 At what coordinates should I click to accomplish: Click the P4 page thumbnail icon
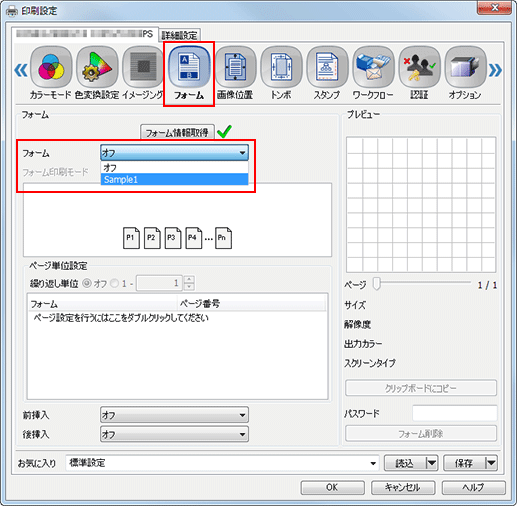tap(193, 238)
